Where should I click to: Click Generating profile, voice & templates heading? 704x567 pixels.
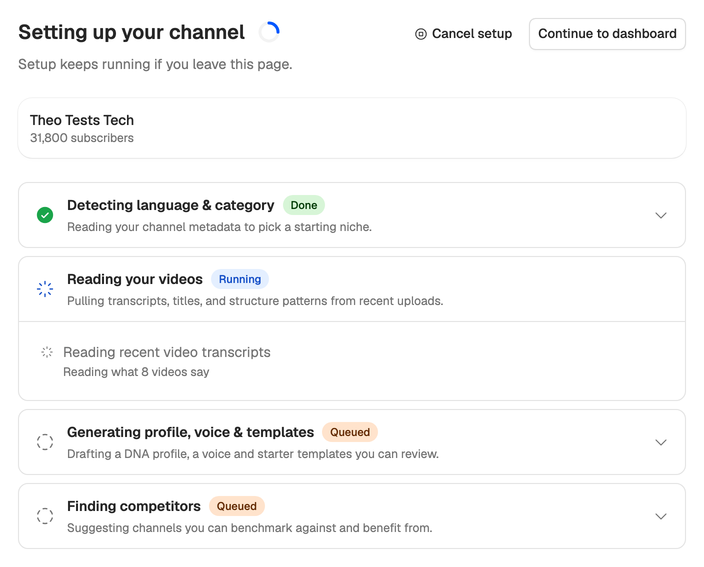pos(190,432)
